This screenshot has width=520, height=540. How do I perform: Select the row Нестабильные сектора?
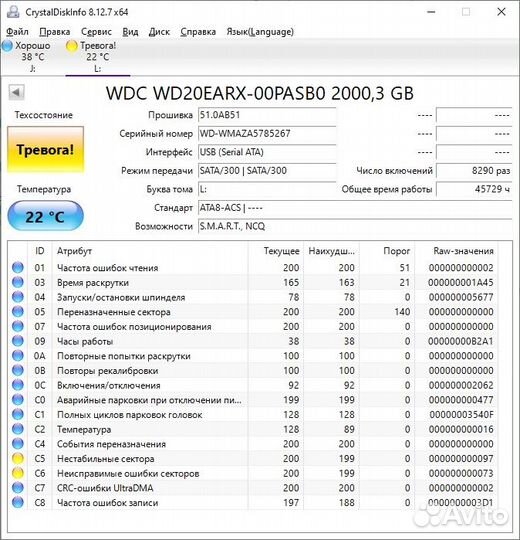[253, 458]
